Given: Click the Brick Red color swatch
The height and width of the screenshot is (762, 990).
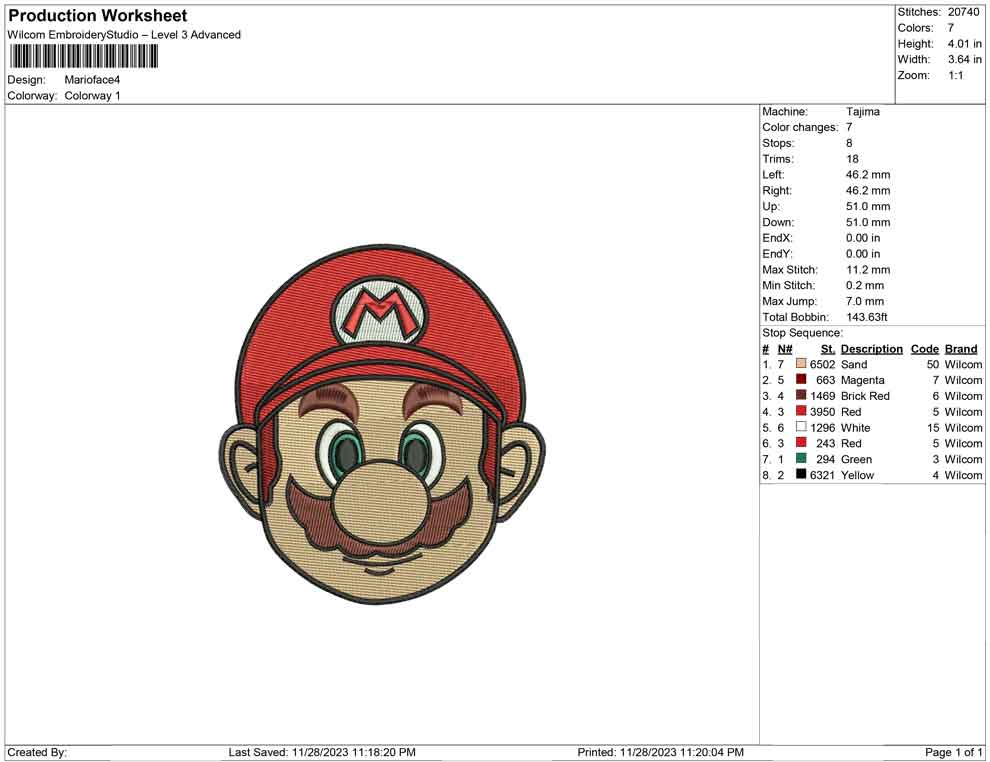Looking at the screenshot, I should pos(801,396).
